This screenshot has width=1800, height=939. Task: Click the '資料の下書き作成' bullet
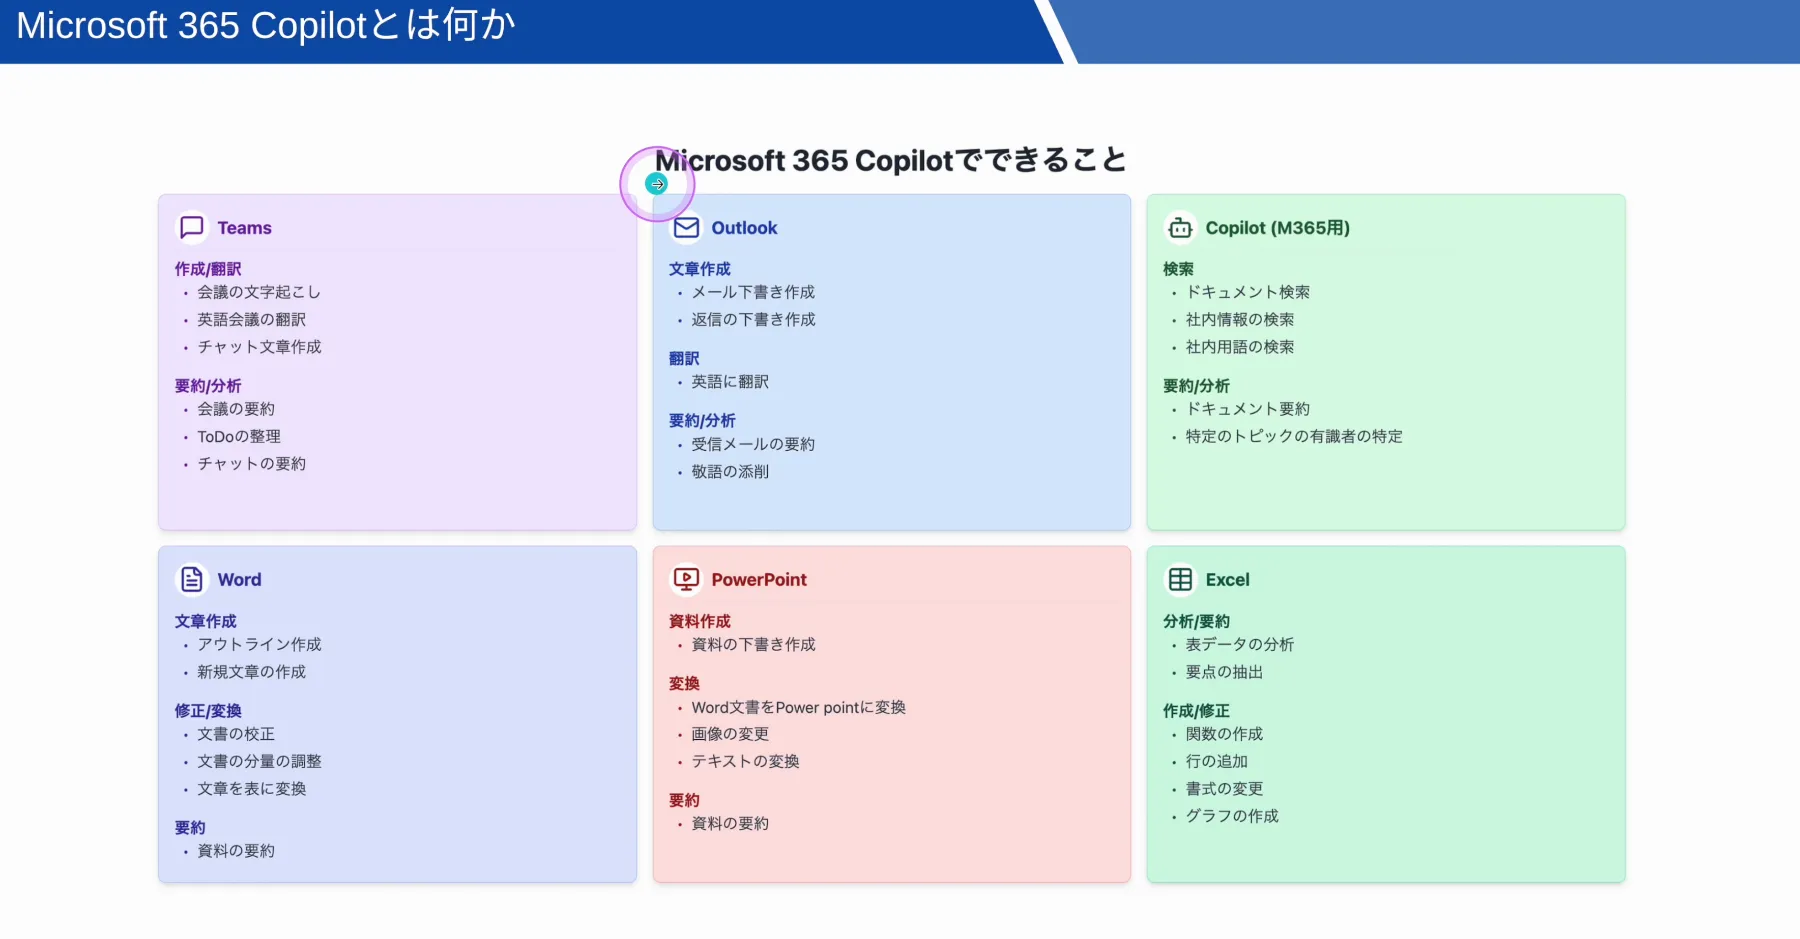coord(754,644)
